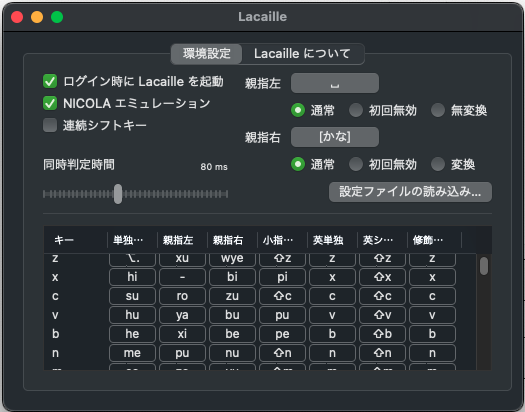Screen dimensions: 525x412
Task: Select 変換 radio option
Action: 438,164
